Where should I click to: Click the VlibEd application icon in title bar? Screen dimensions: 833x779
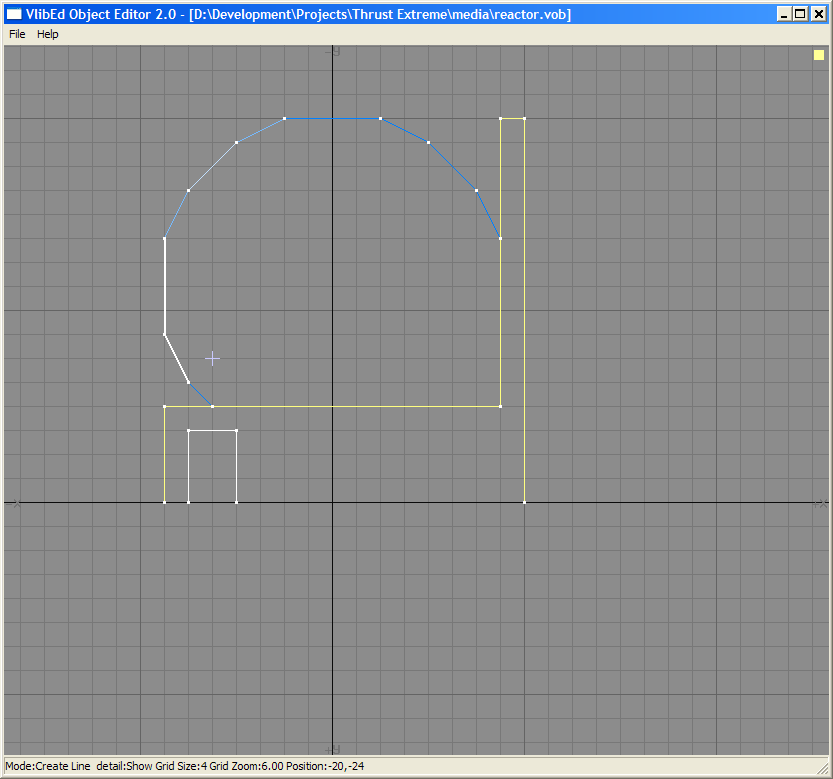pyautogui.click(x=14, y=14)
